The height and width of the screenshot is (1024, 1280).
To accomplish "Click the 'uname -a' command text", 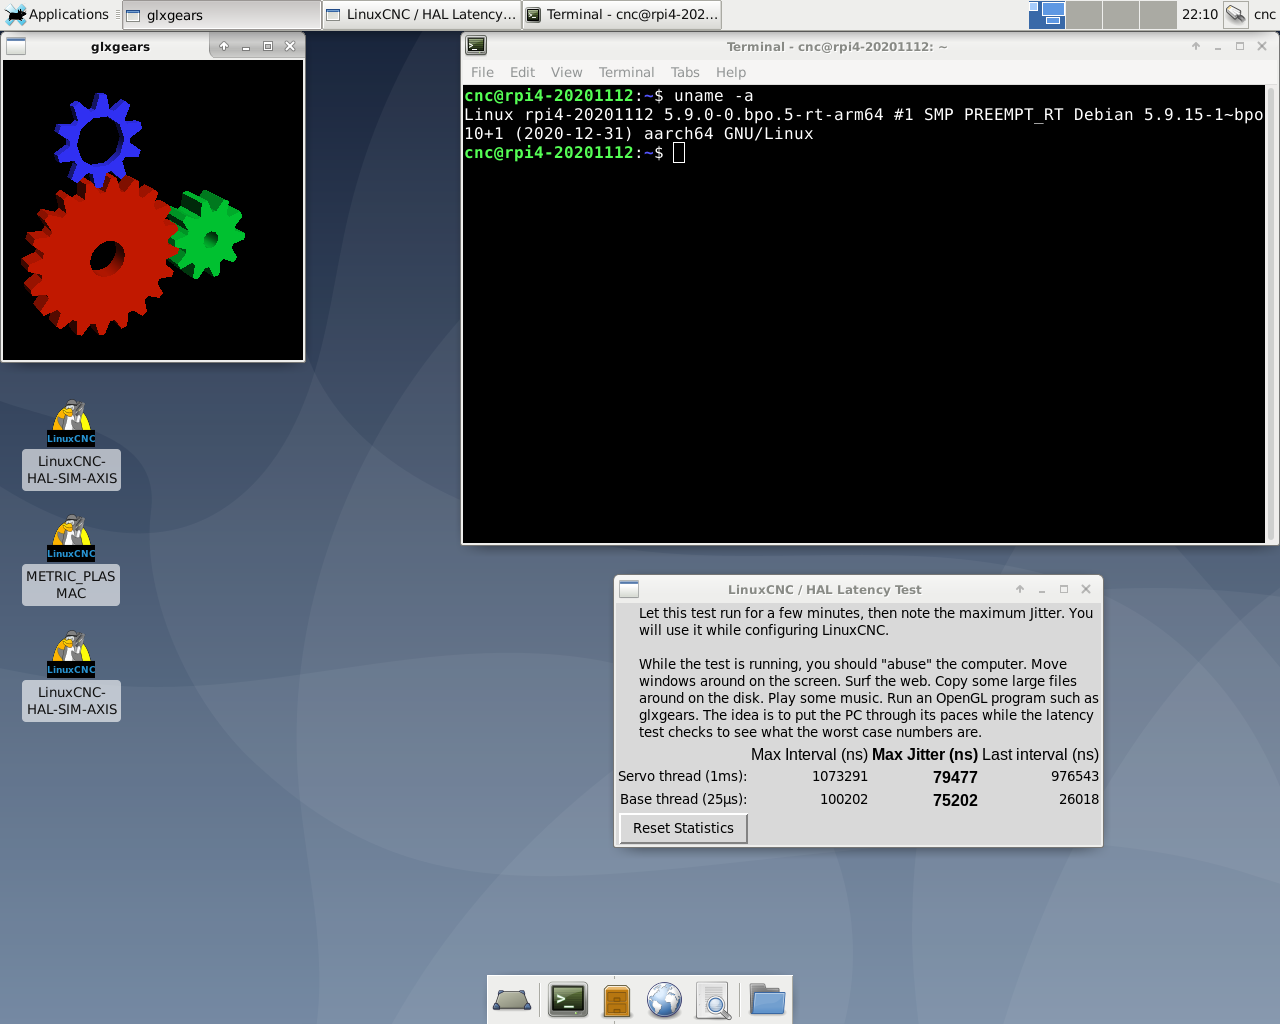I will click(x=713, y=96).
